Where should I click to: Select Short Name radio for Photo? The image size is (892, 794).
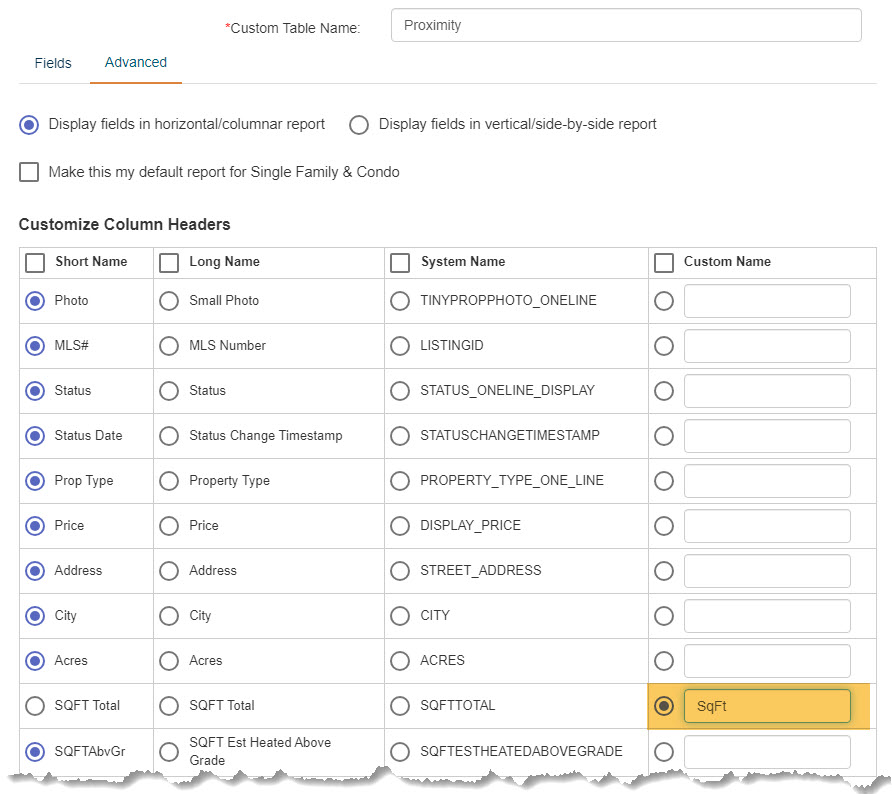click(35, 301)
